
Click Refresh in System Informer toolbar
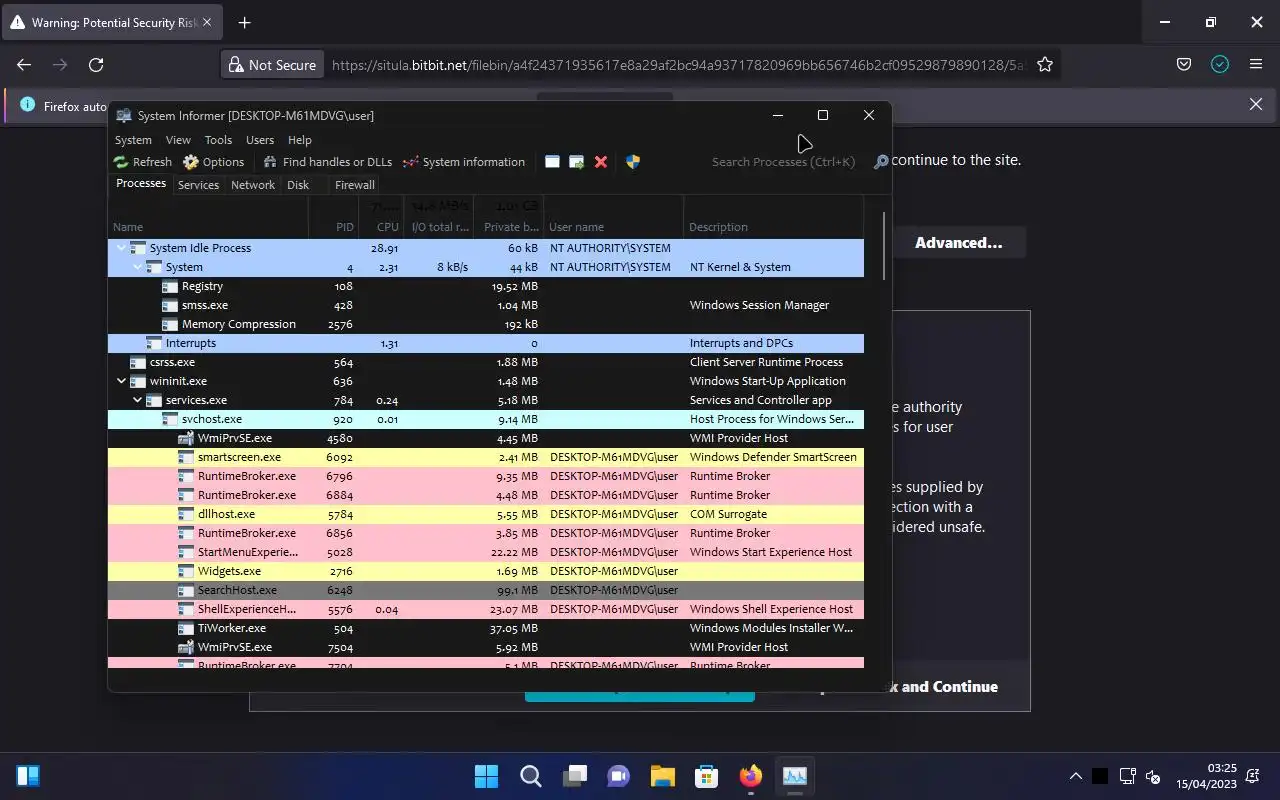click(x=142, y=162)
